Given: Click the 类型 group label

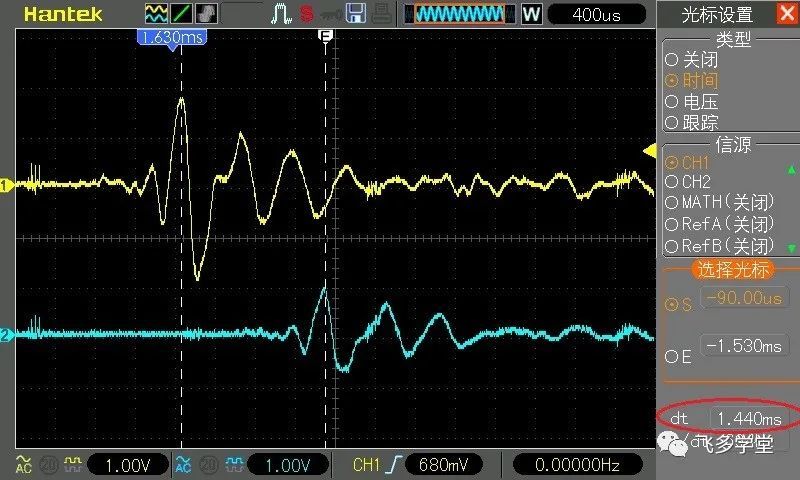Looking at the screenshot, I should (733, 39).
